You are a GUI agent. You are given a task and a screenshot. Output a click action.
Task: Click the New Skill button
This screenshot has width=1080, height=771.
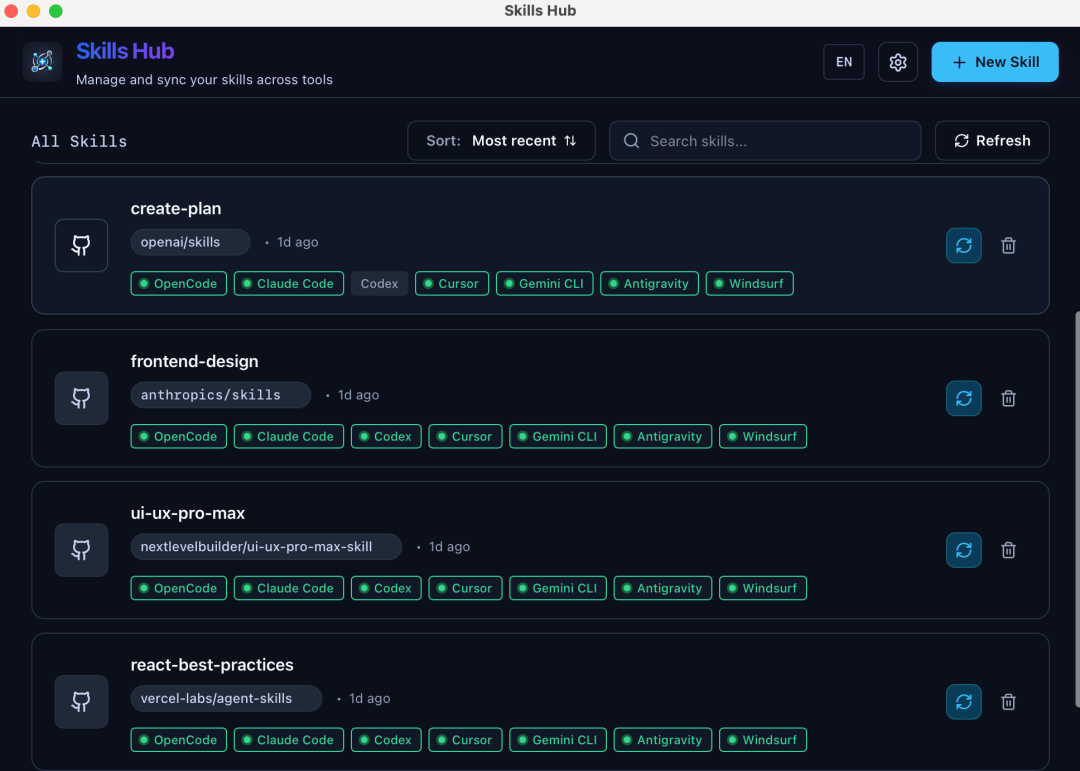pyautogui.click(x=994, y=62)
